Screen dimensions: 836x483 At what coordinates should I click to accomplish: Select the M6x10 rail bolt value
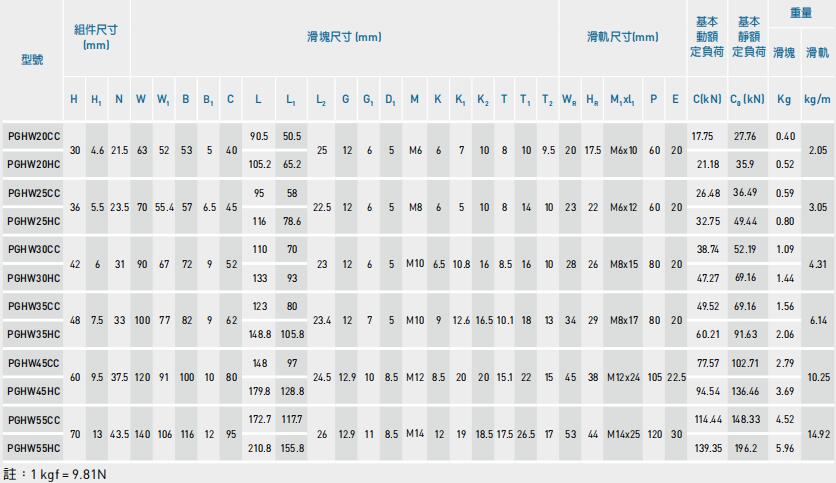[x=621, y=149]
